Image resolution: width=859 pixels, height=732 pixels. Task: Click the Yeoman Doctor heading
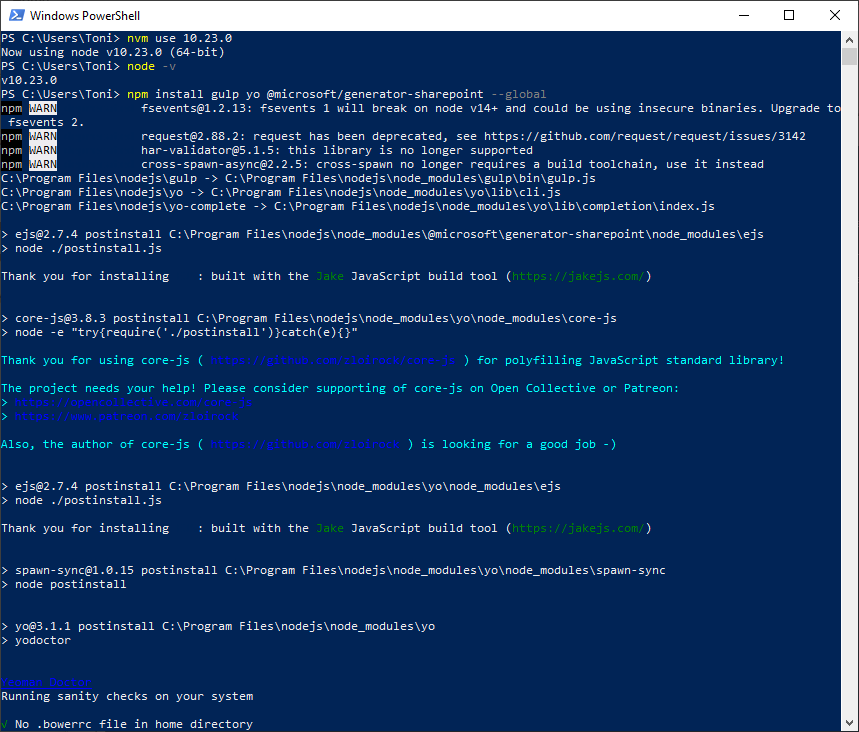(x=46, y=682)
